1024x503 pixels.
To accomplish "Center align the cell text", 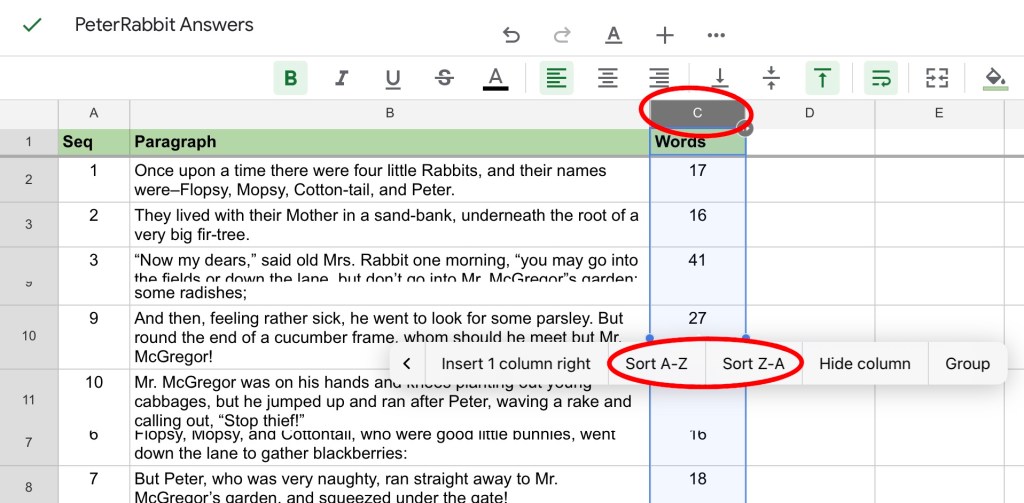I will click(x=607, y=78).
